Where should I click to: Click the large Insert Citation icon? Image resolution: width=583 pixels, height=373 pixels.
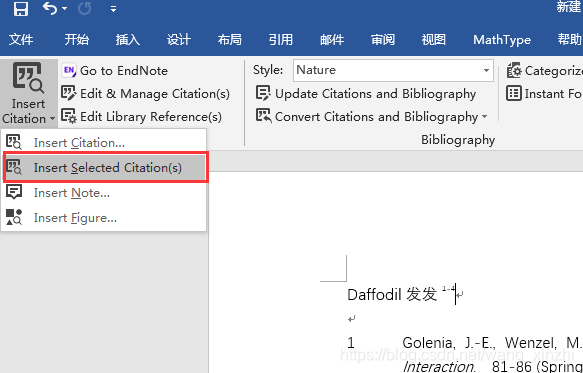(28, 78)
